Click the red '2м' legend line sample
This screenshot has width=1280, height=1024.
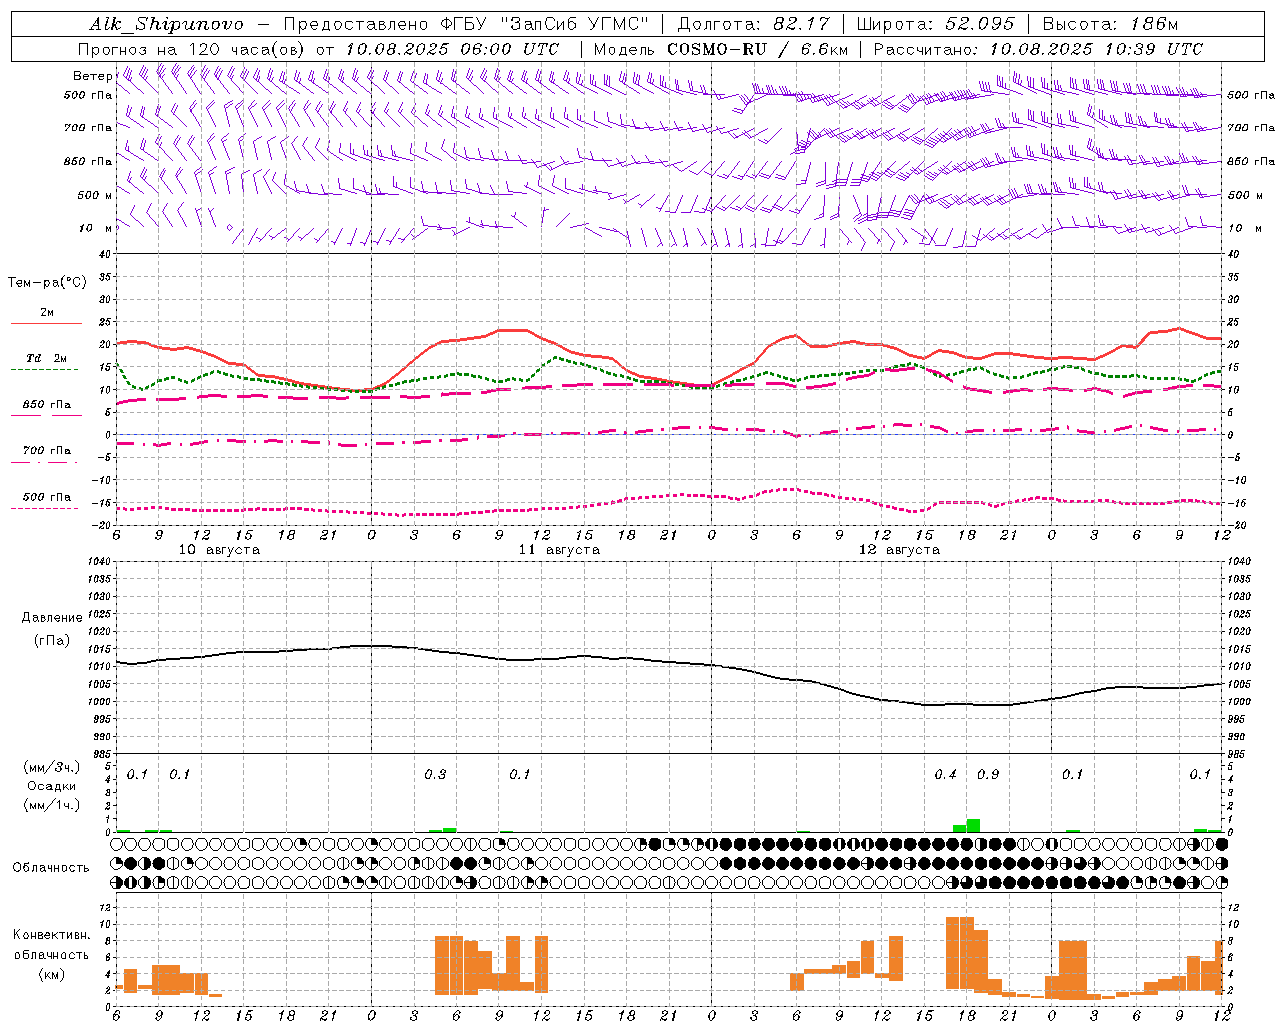click(46, 324)
